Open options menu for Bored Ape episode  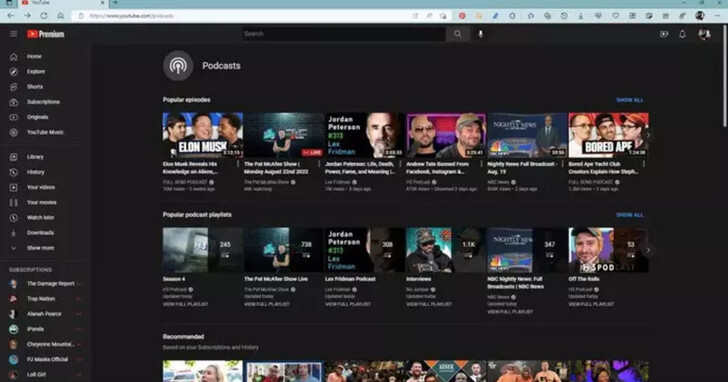click(644, 164)
